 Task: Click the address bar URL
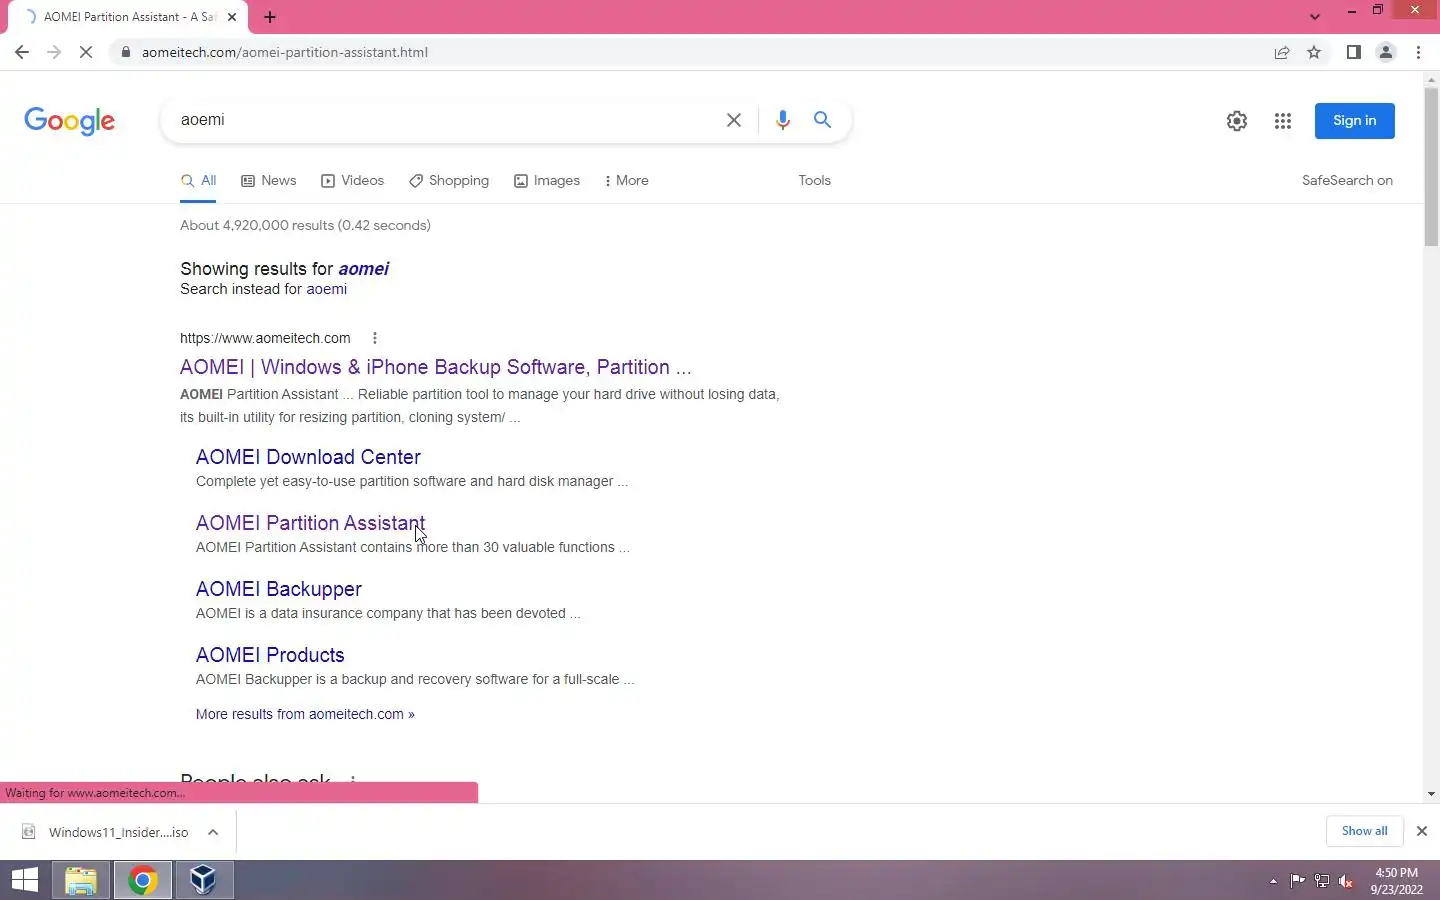click(x=285, y=52)
